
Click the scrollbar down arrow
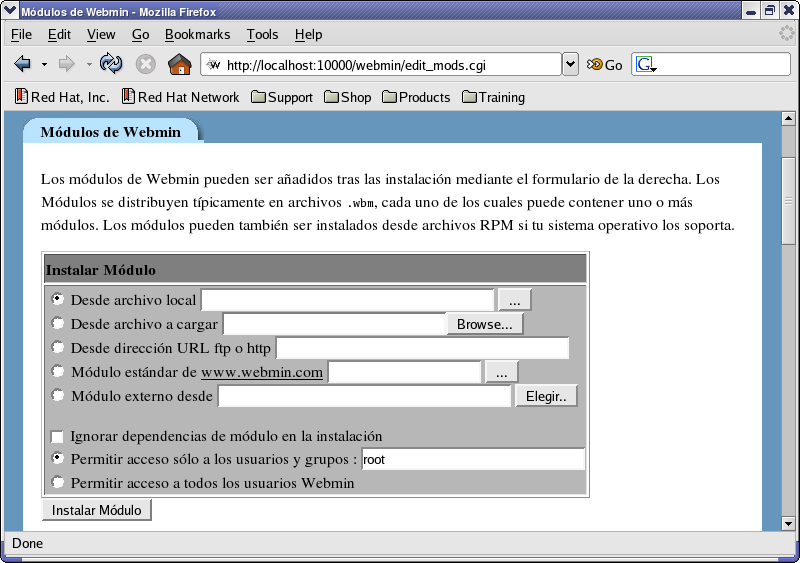point(788,523)
